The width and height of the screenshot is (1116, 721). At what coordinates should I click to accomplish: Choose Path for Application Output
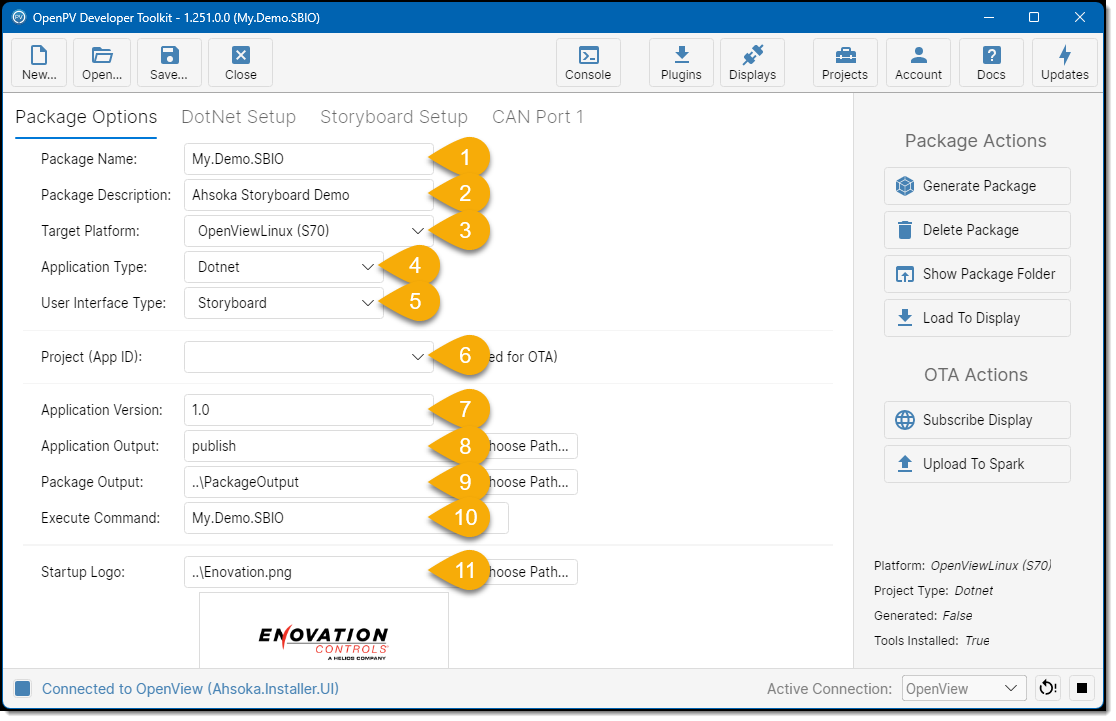[530, 446]
